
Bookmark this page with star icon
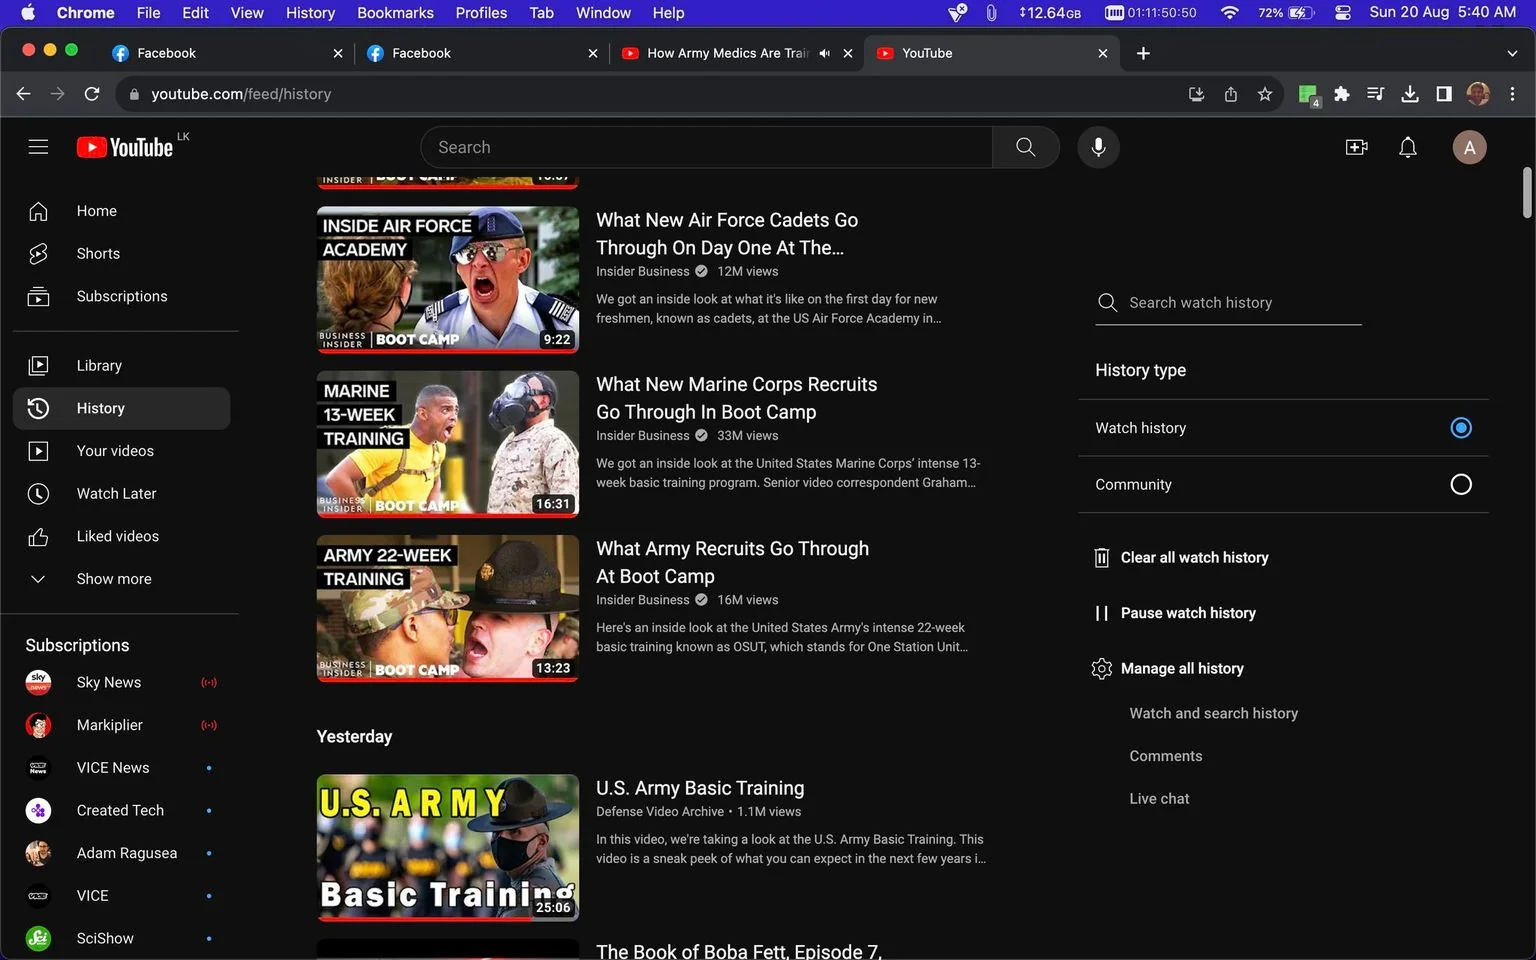[x=1264, y=94]
